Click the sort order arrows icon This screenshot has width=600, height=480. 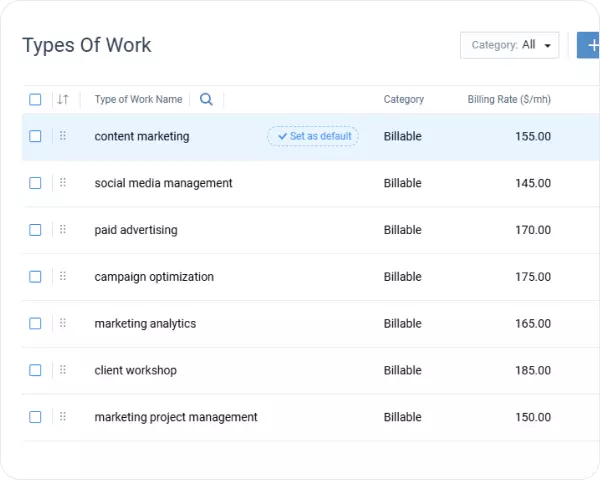pyautogui.click(x=63, y=100)
